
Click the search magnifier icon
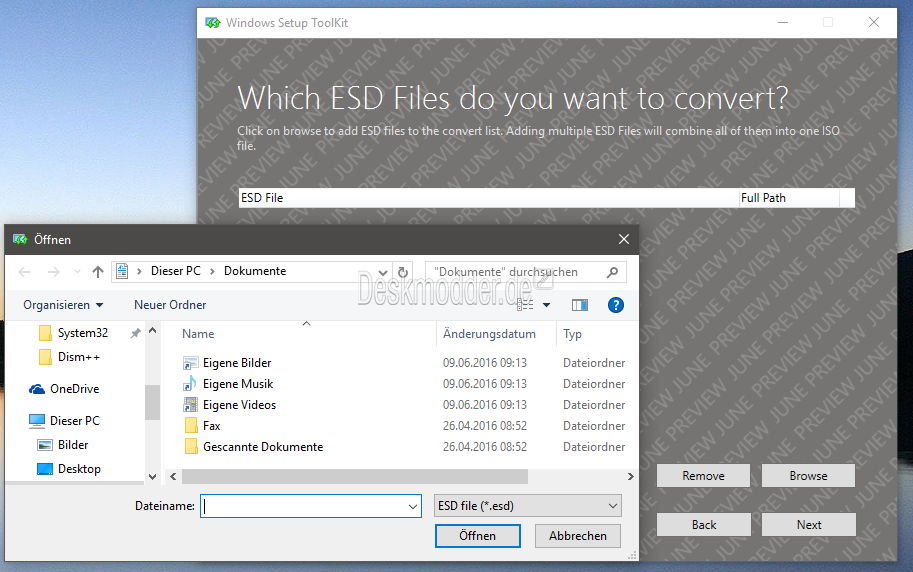pos(612,272)
